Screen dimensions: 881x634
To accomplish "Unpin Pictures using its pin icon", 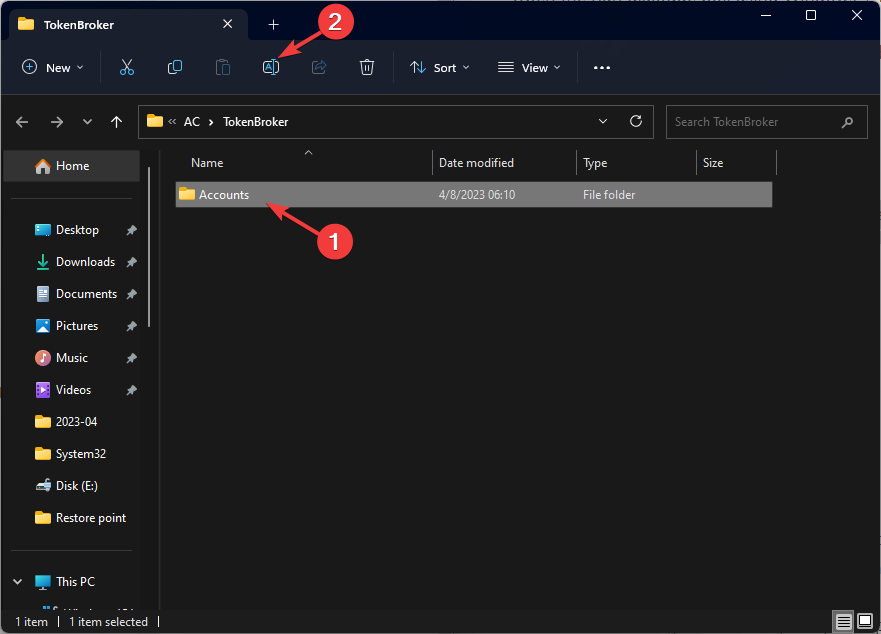I will [x=131, y=326].
